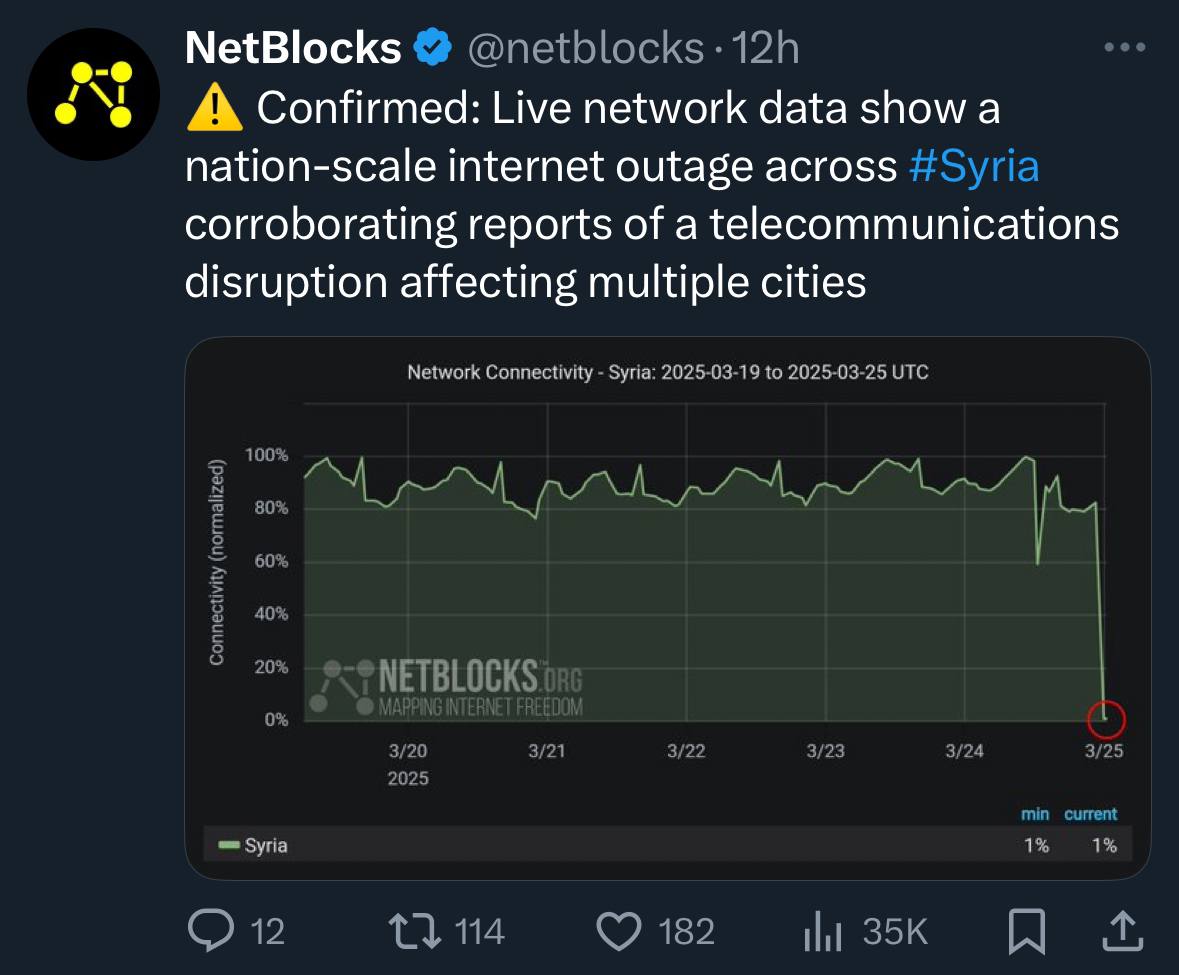Click the 12h timestamp

click(x=766, y=47)
